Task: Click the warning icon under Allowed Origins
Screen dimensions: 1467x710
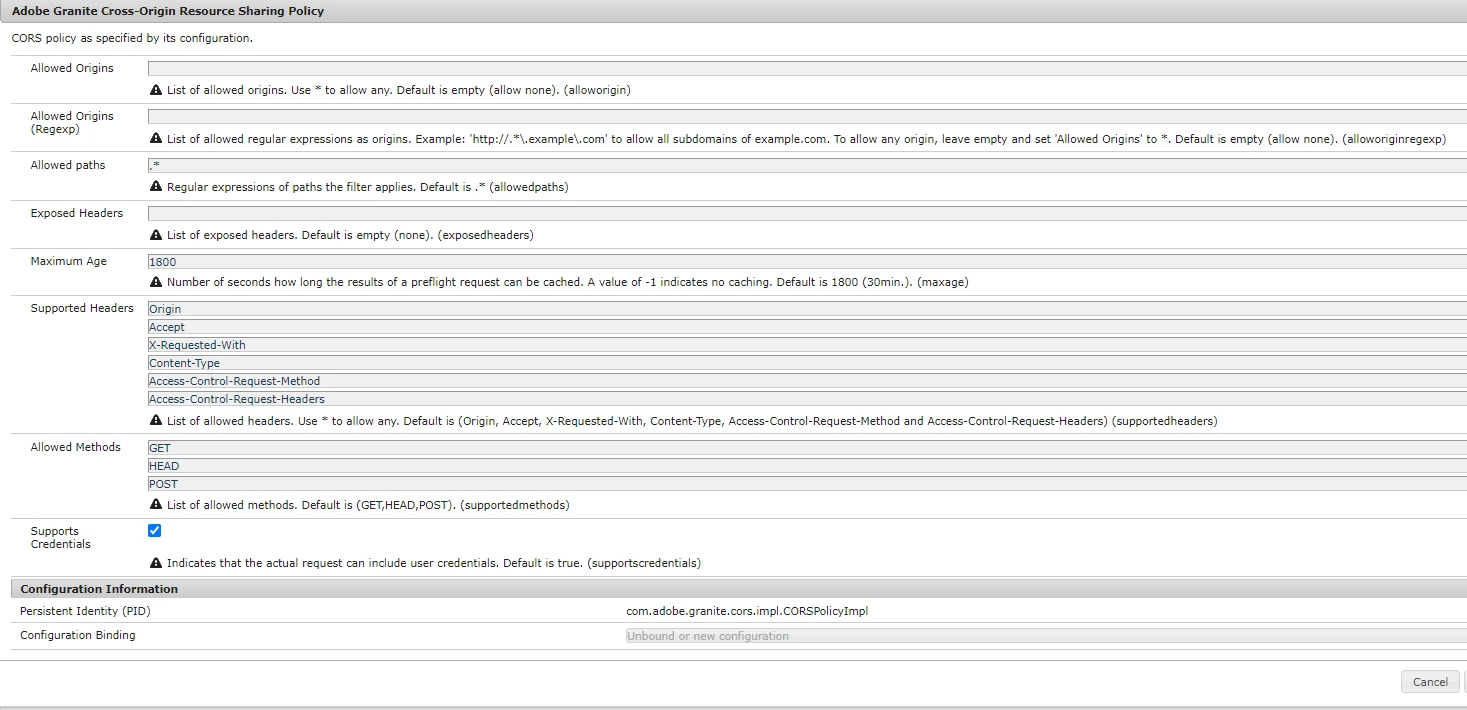Action: coord(156,90)
